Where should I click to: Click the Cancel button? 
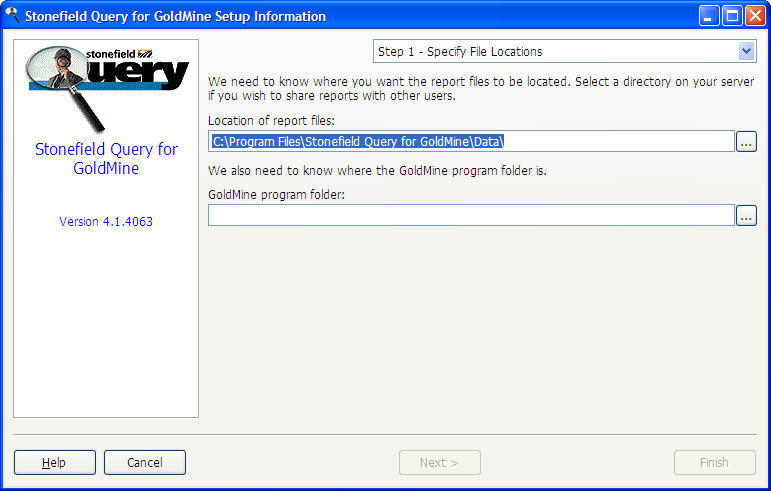[x=145, y=462]
